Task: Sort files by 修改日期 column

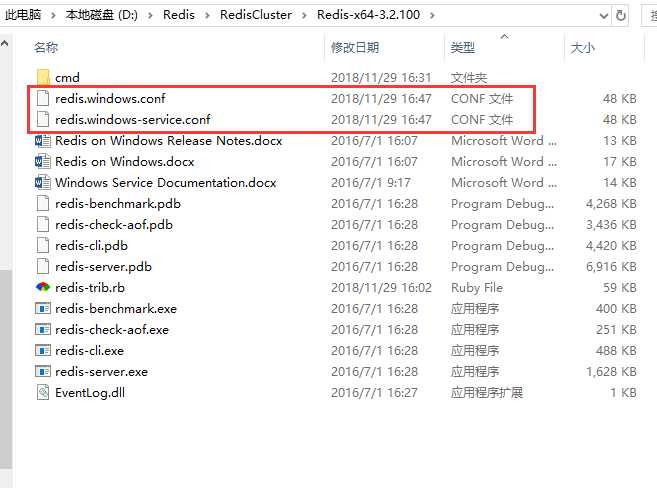Action: [x=355, y=47]
